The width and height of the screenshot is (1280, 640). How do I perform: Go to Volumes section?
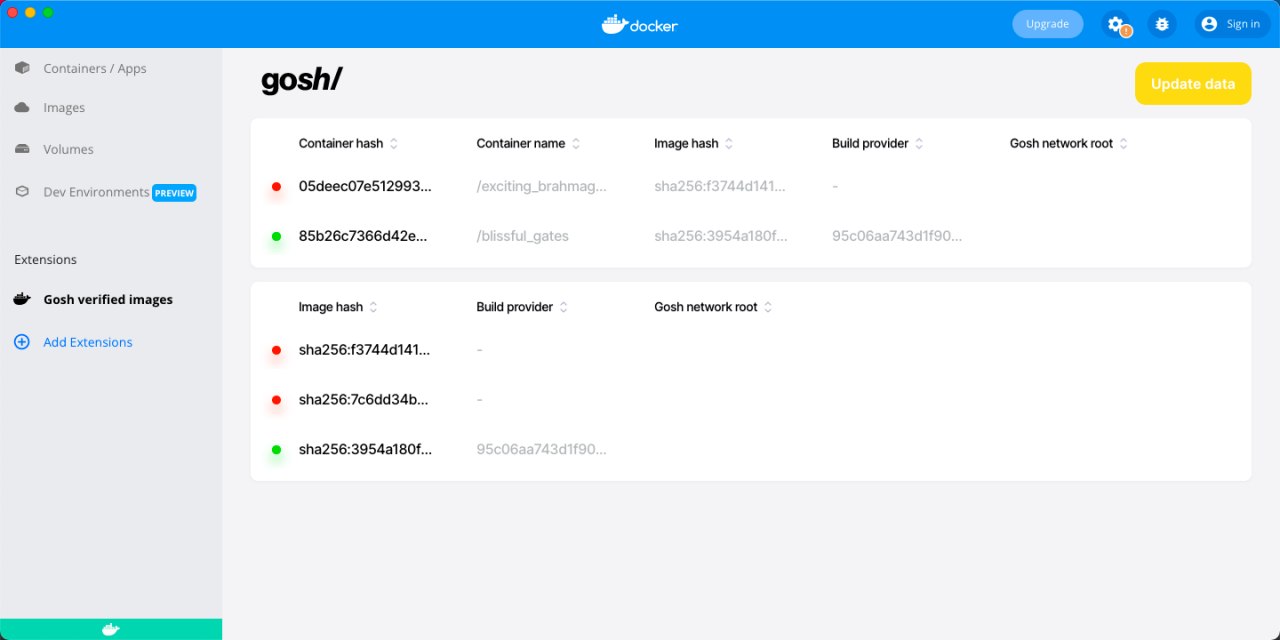(x=68, y=149)
